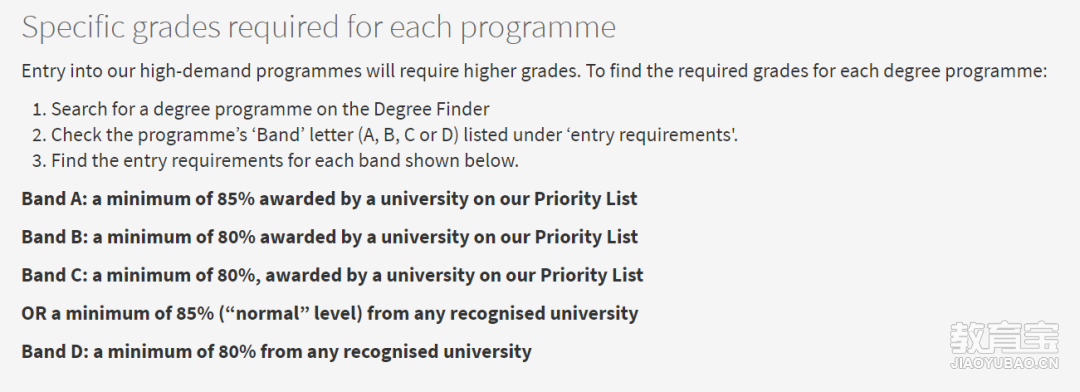The height and width of the screenshot is (392, 1080).
Task: Click the 'Specific grades required for each programme' heading
Action: tap(318, 28)
